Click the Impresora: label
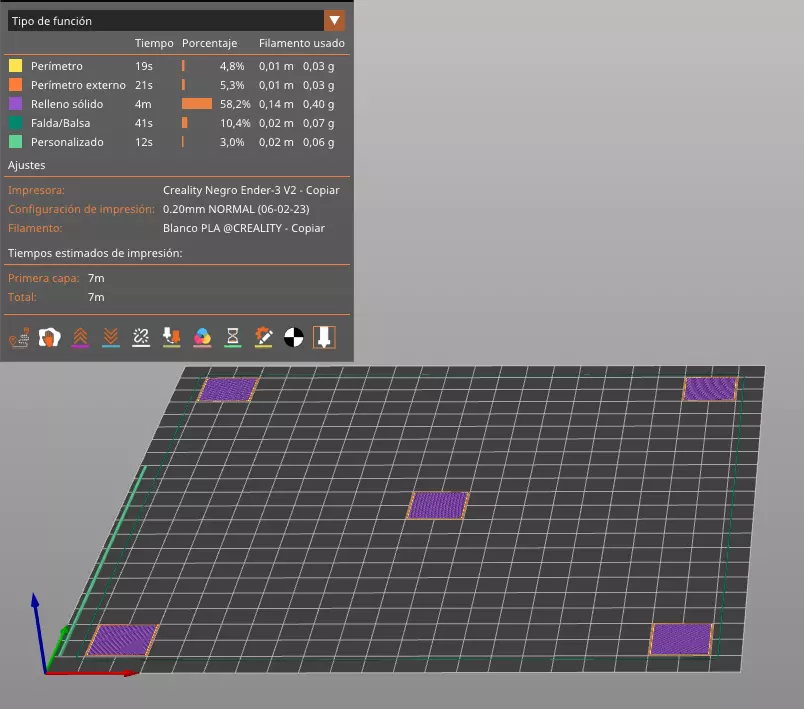804x709 pixels. pyautogui.click(x=36, y=190)
